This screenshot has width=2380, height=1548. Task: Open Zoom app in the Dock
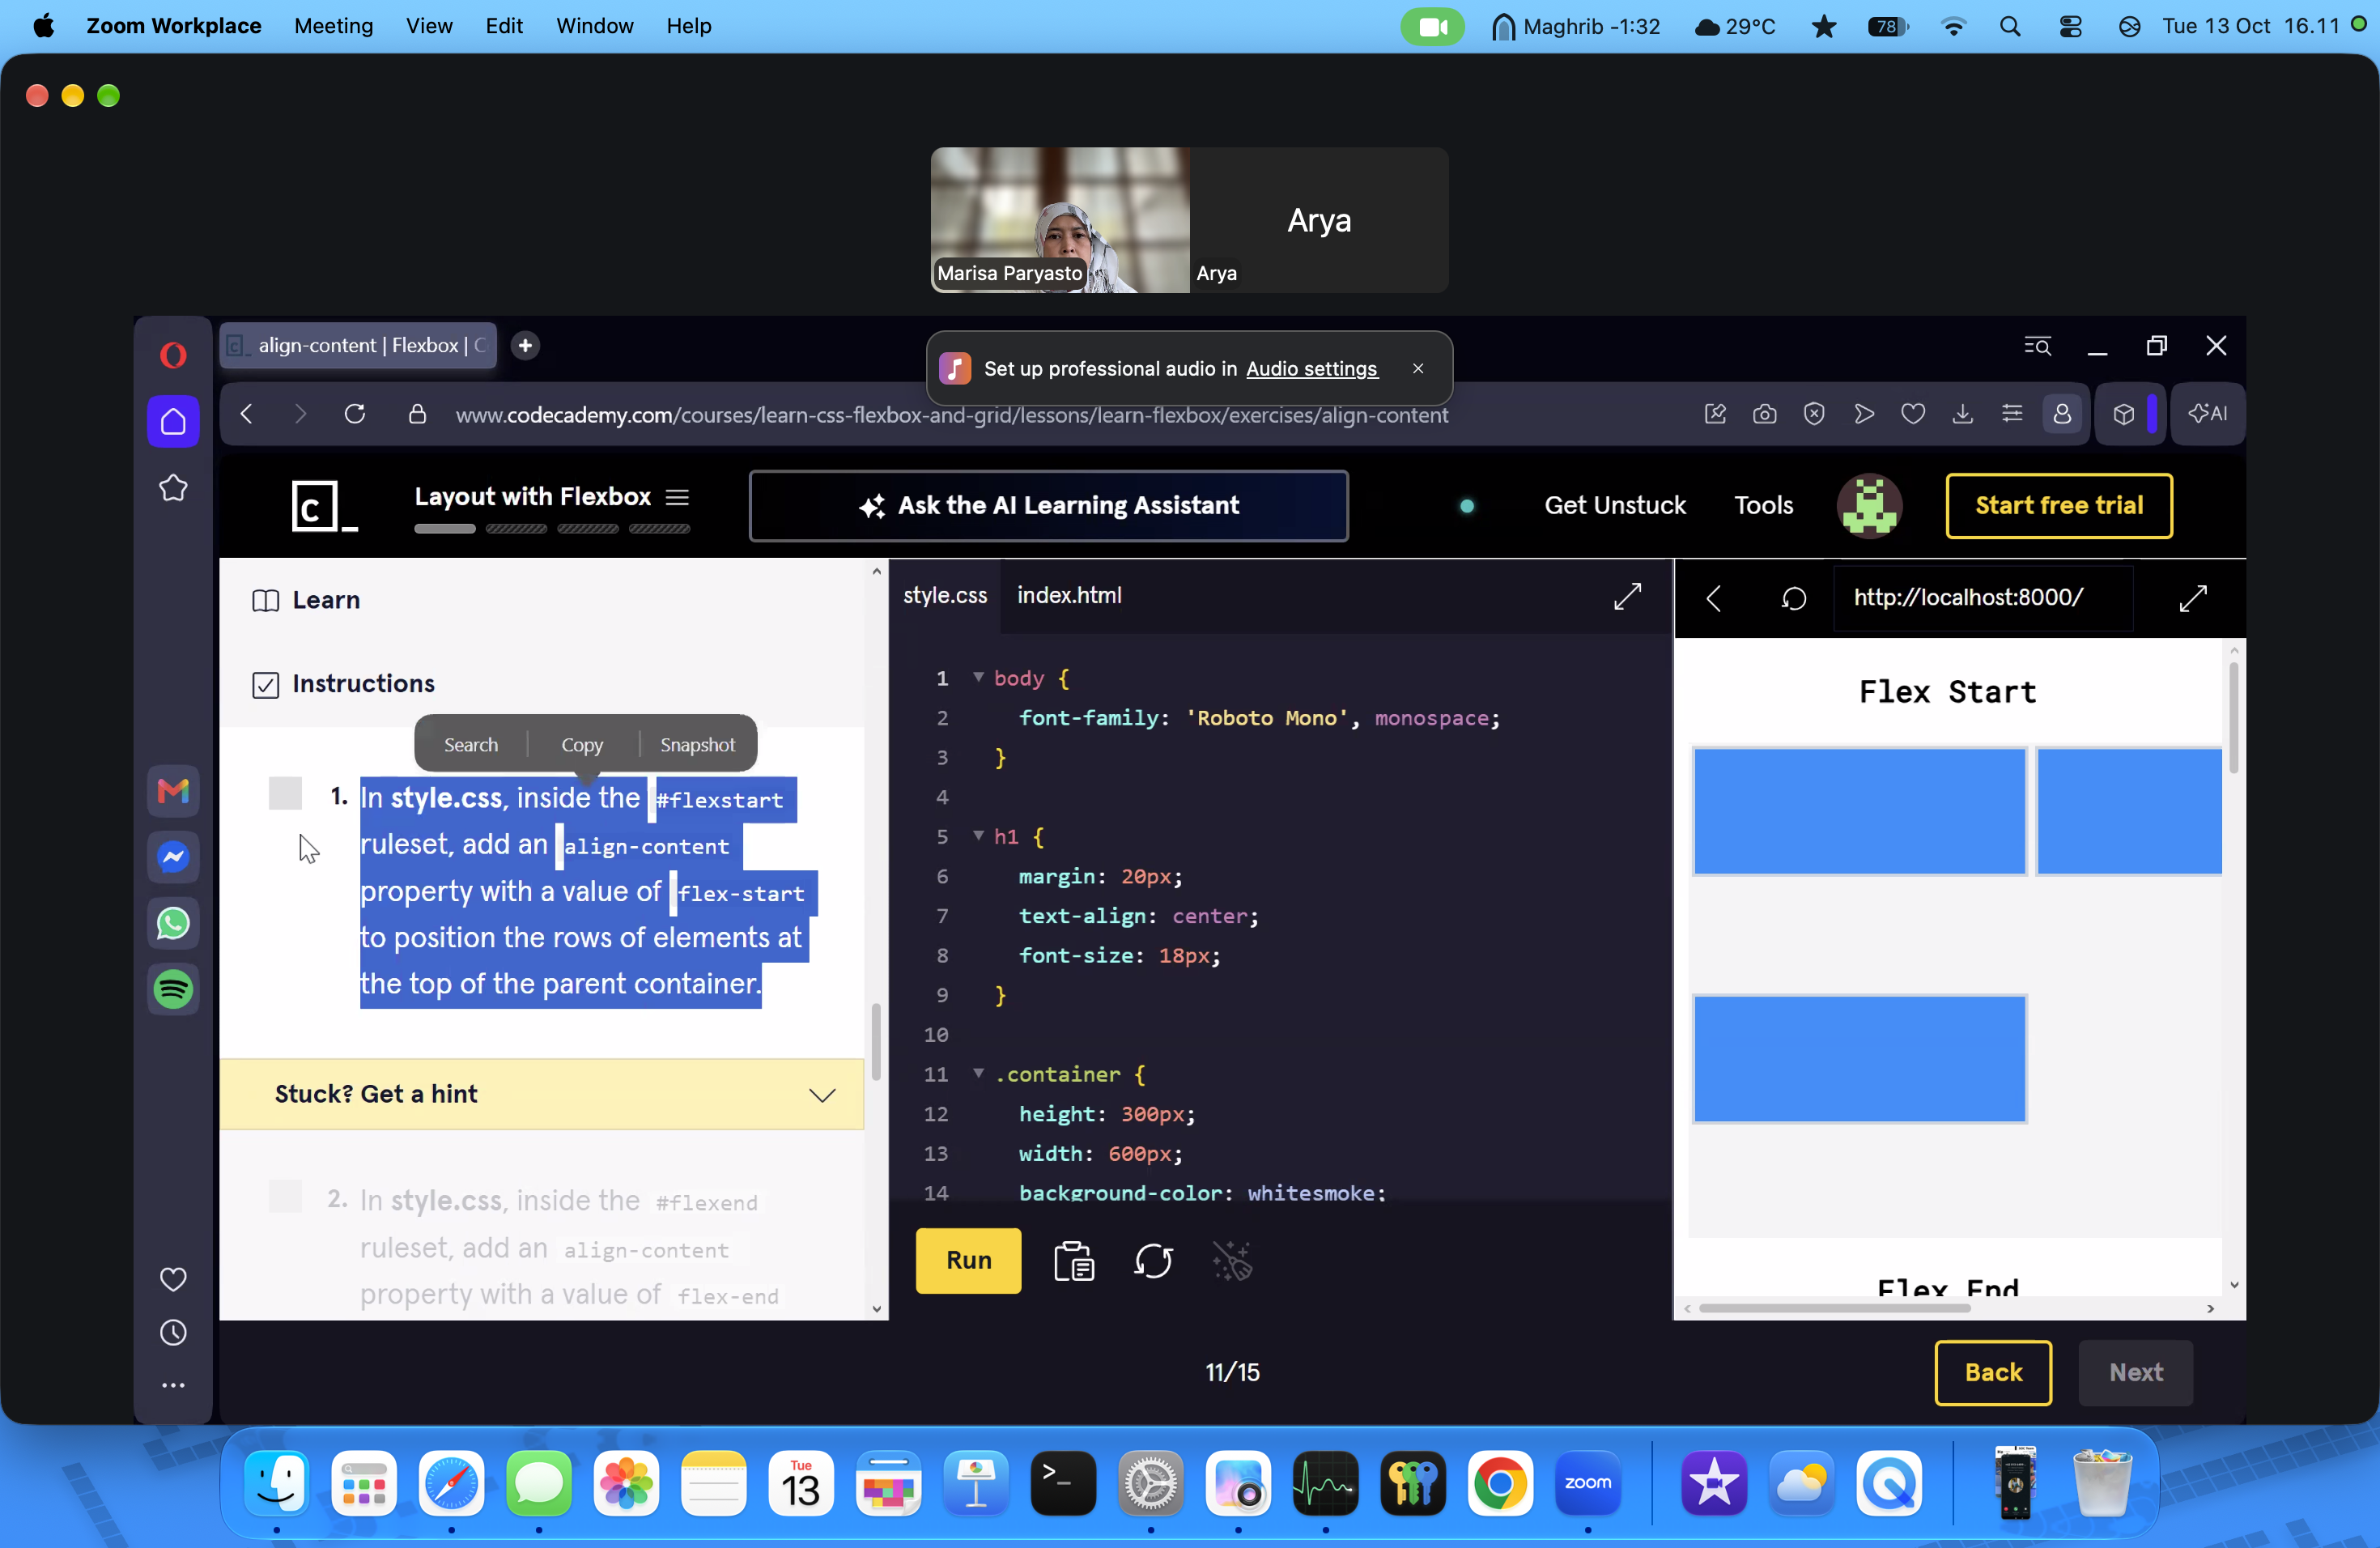point(1587,1483)
